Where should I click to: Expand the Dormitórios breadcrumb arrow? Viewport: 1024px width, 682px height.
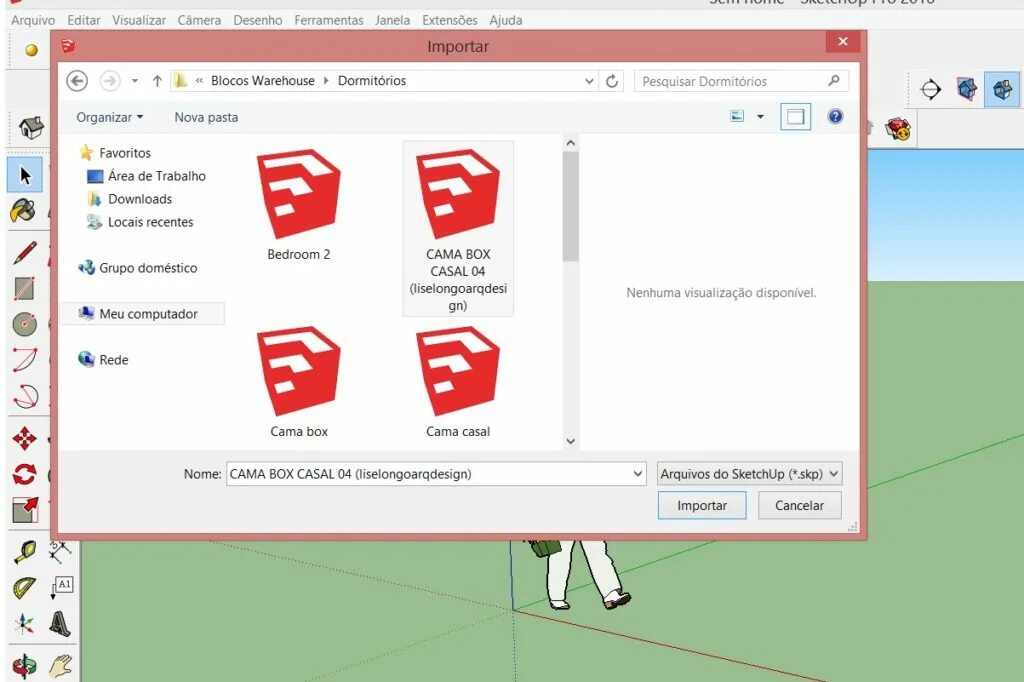(326, 81)
